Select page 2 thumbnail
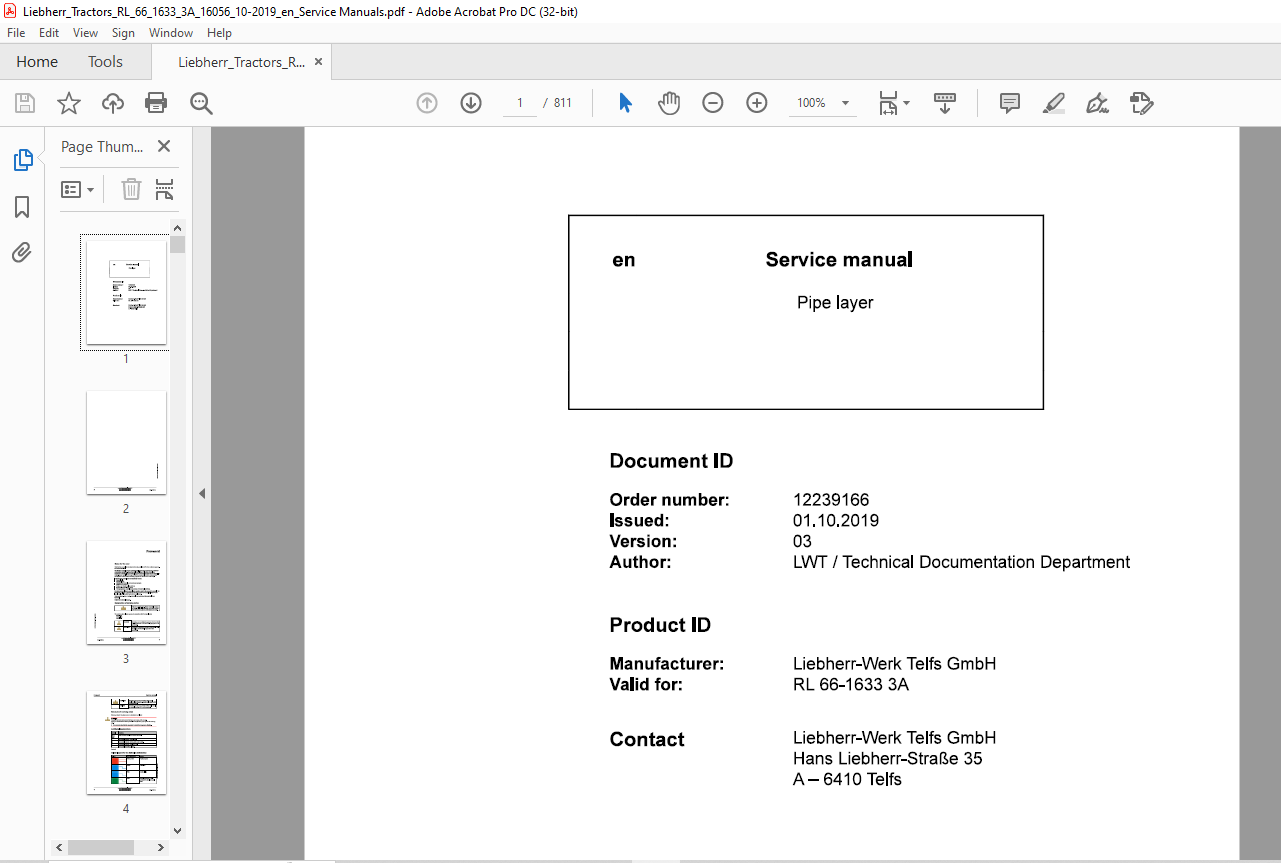The height and width of the screenshot is (863, 1281). [x=126, y=442]
